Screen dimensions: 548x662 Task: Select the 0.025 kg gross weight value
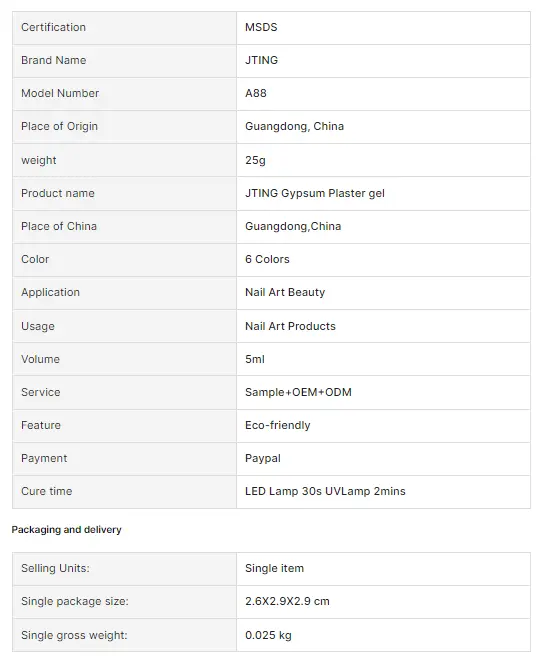click(x=268, y=635)
